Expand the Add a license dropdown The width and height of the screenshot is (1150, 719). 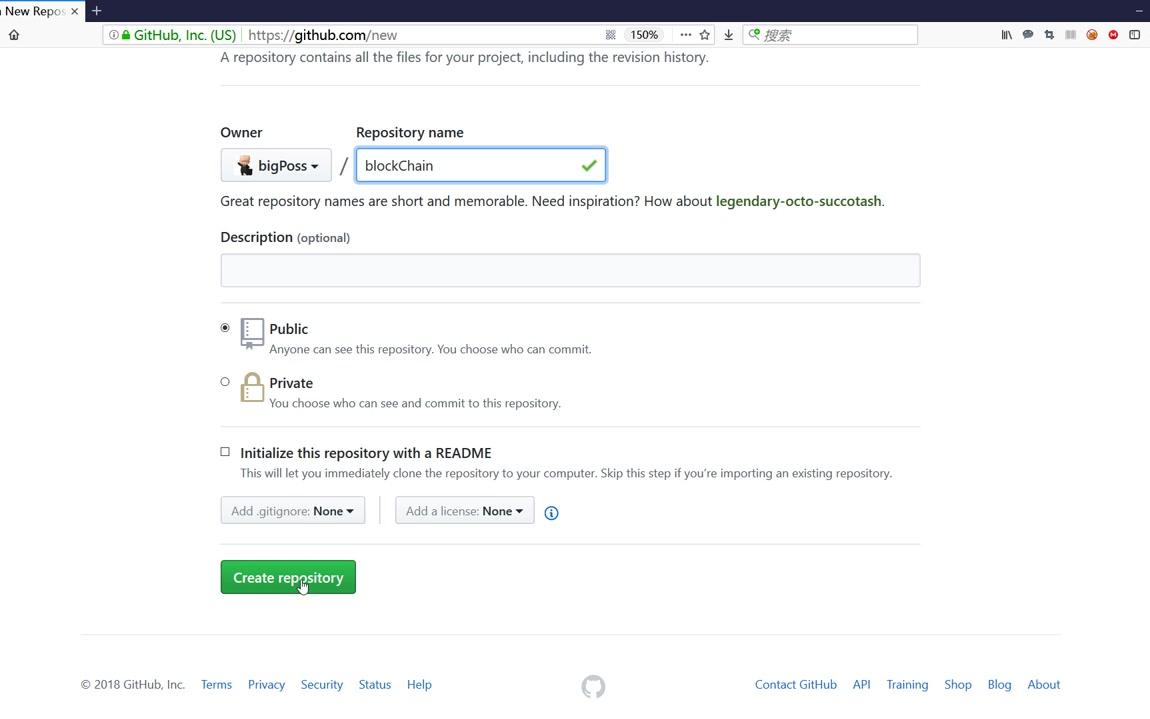point(464,511)
